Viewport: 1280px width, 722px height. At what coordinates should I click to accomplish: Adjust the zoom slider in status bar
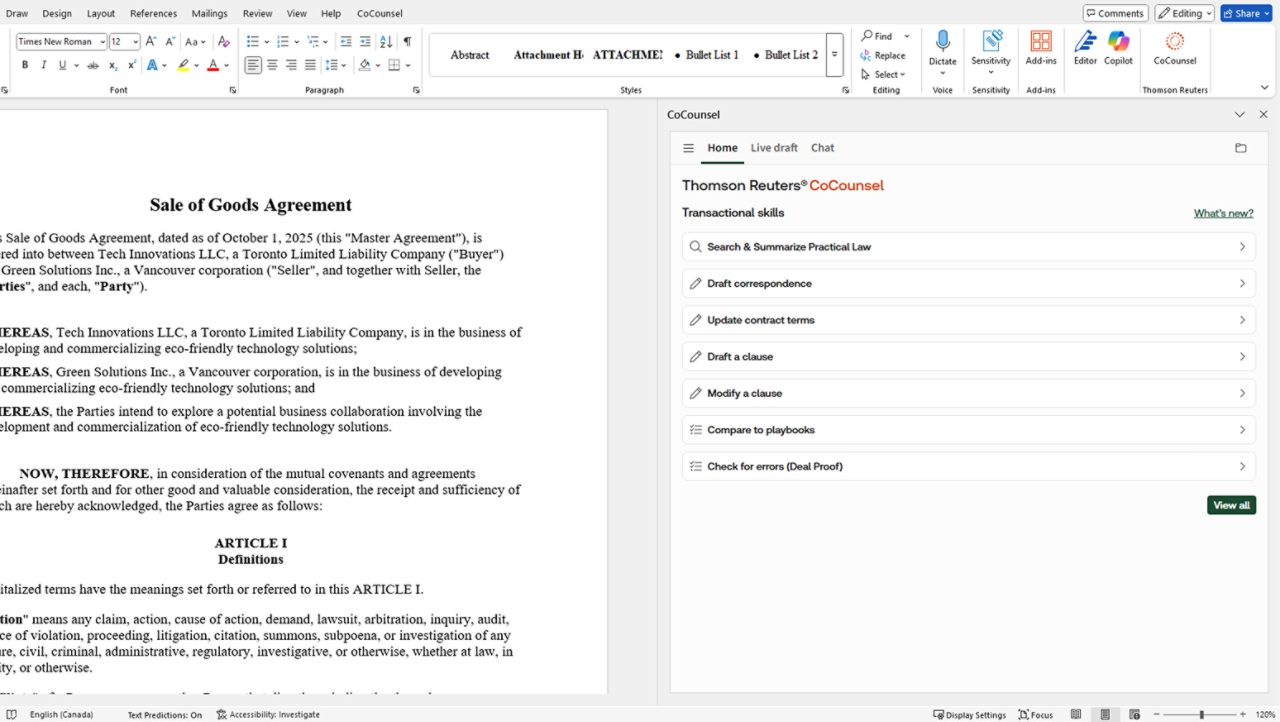[x=1201, y=715]
